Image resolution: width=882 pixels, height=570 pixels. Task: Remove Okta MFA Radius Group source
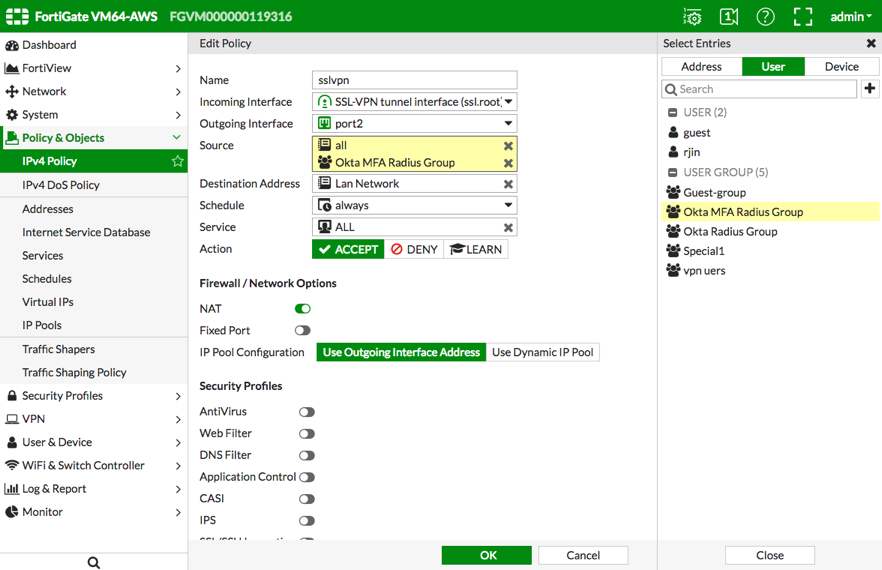pos(508,163)
